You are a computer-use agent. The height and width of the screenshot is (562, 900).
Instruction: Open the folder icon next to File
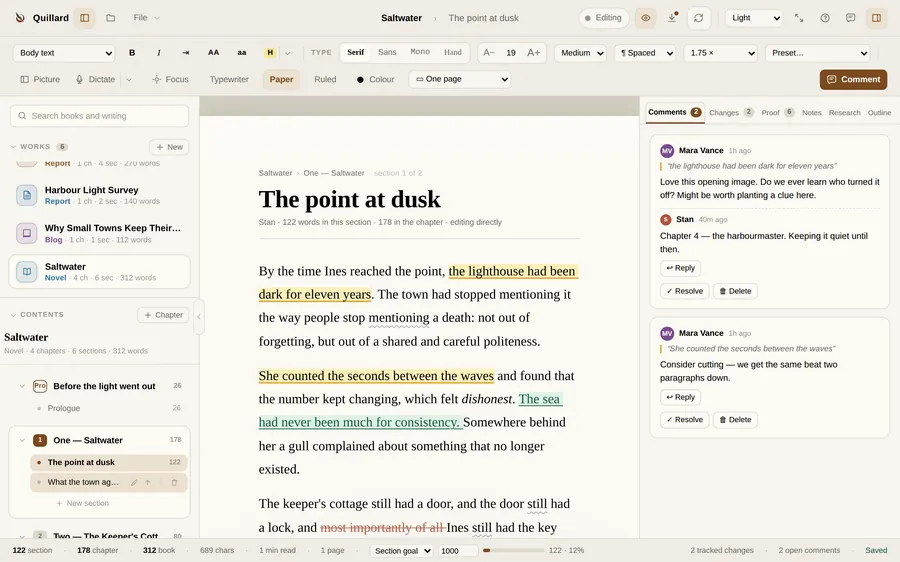pos(111,18)
